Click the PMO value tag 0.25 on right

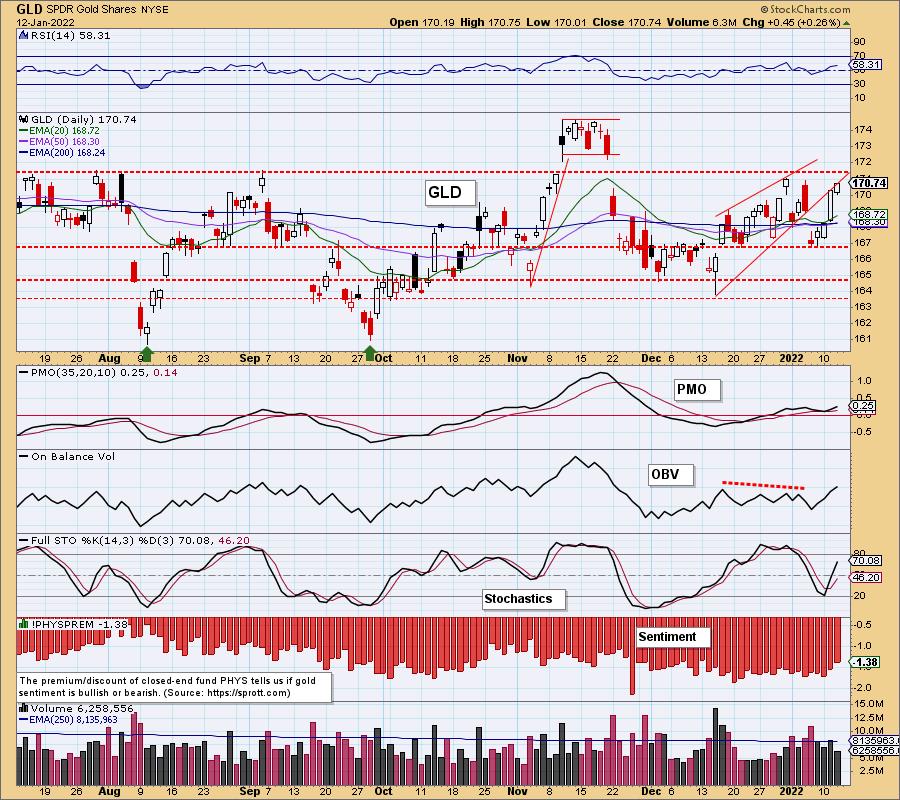pyautogui.click(x=863, y=406)
